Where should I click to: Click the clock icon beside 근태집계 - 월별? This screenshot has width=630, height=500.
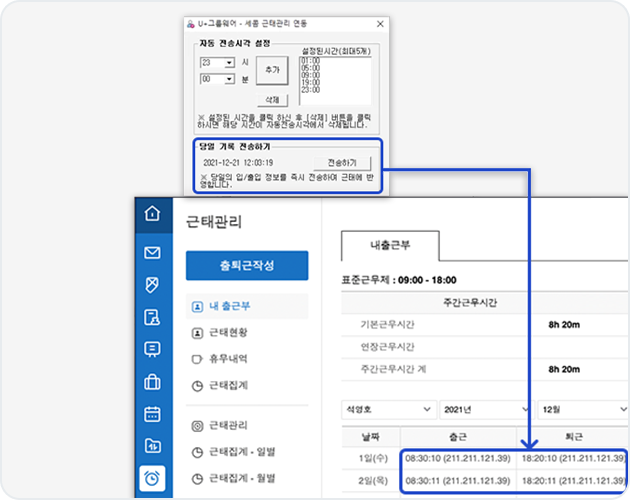point(197,479)
